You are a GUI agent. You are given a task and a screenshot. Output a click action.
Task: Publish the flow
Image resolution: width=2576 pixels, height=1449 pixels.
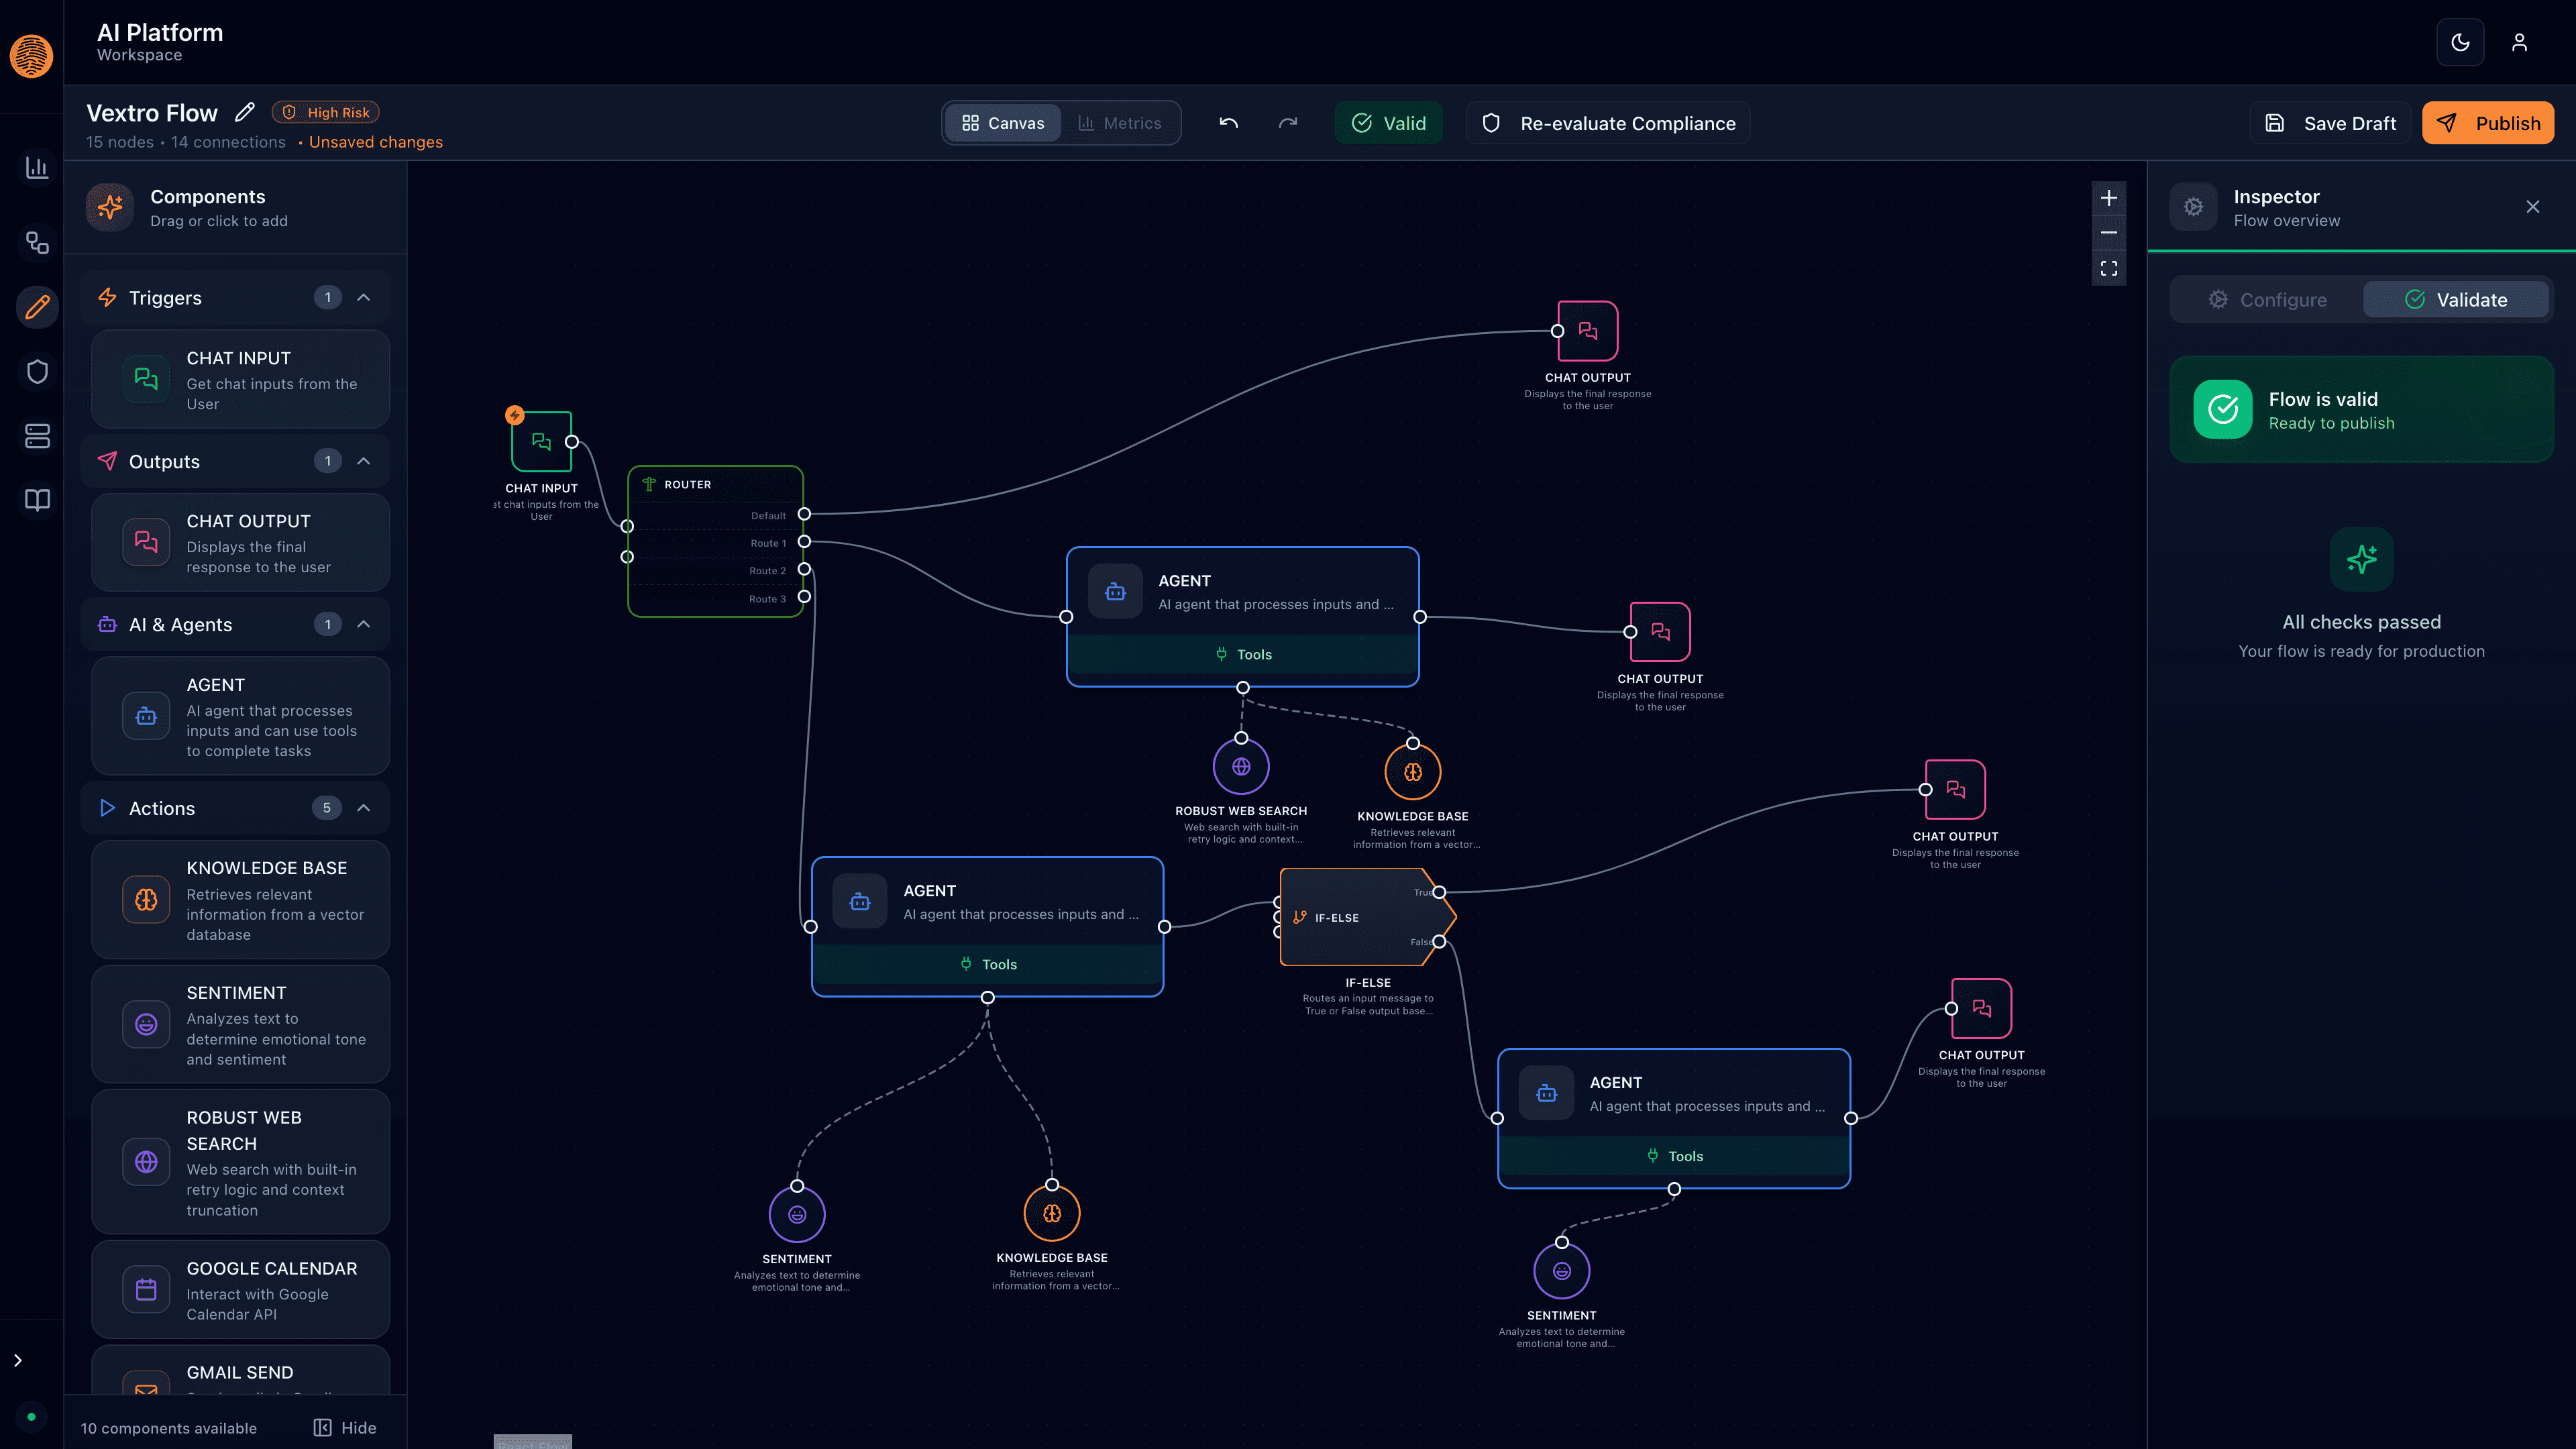click(2488, 122)
